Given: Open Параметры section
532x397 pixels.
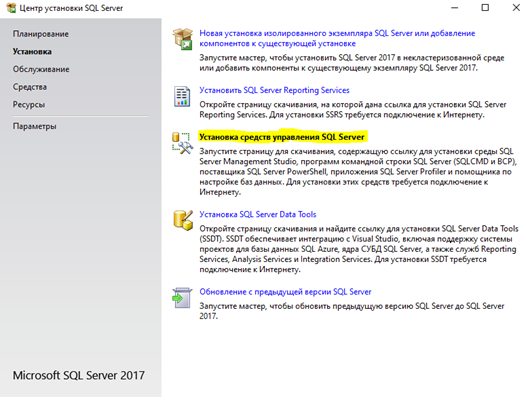Looking at the screenshot, I should pyautogui.click(x=35, y=126).
